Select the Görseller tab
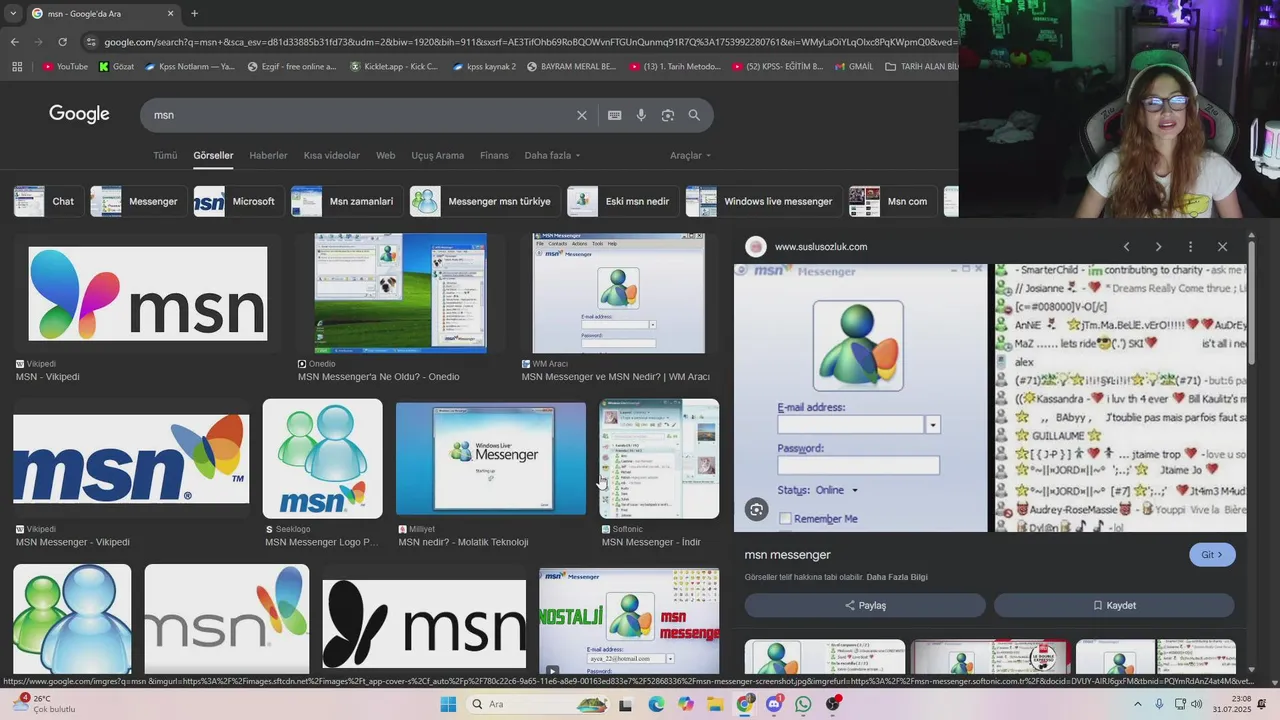 [x=213, y=156]
